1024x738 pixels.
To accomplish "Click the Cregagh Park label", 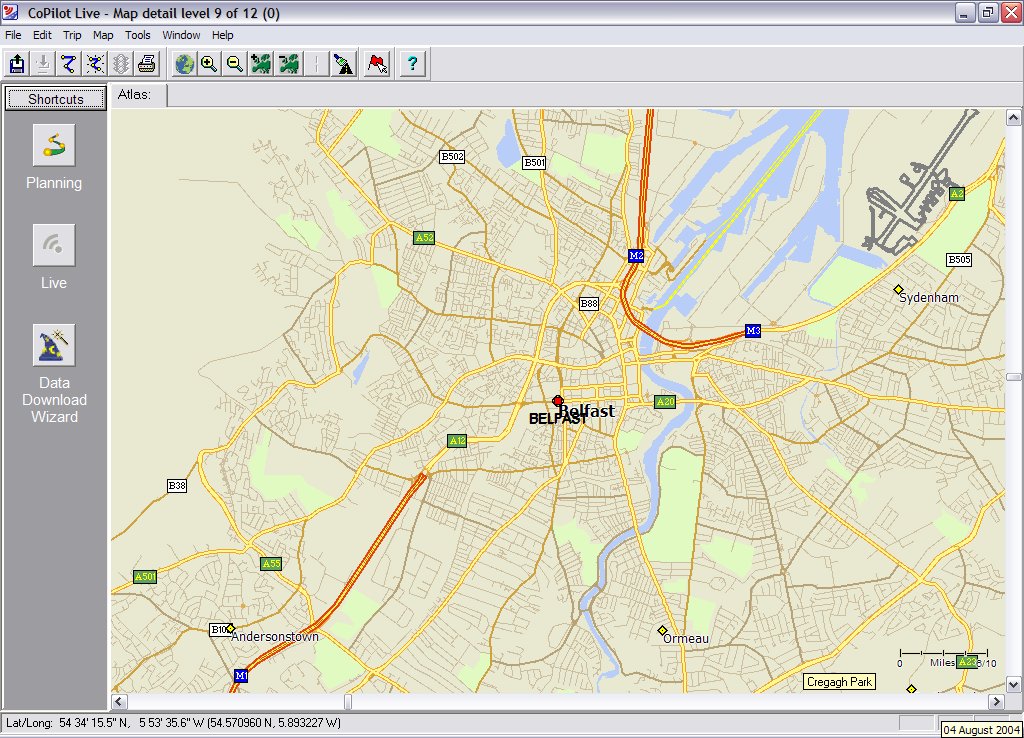I will pos(839,682).
